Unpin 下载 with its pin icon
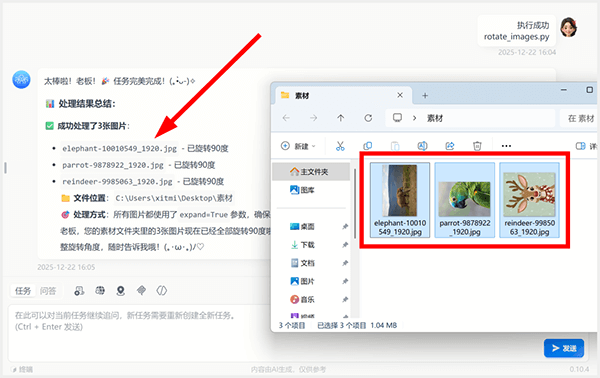The height and width of the screenshot is (378, 600). [x=345, y=245]
